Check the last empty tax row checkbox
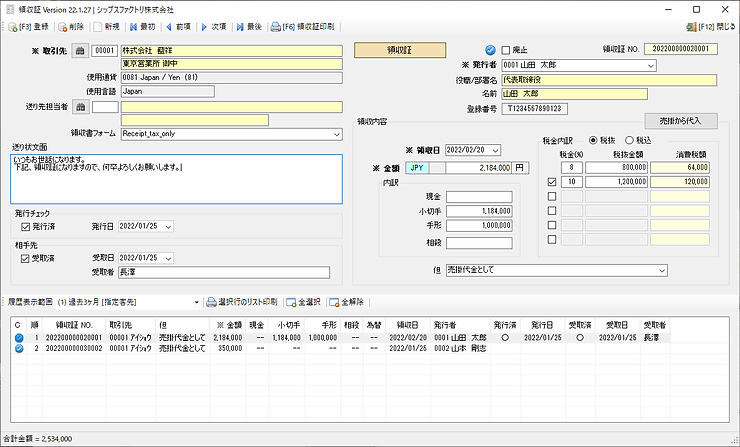Viewport: 740px width, 447px height. [552, 240]
